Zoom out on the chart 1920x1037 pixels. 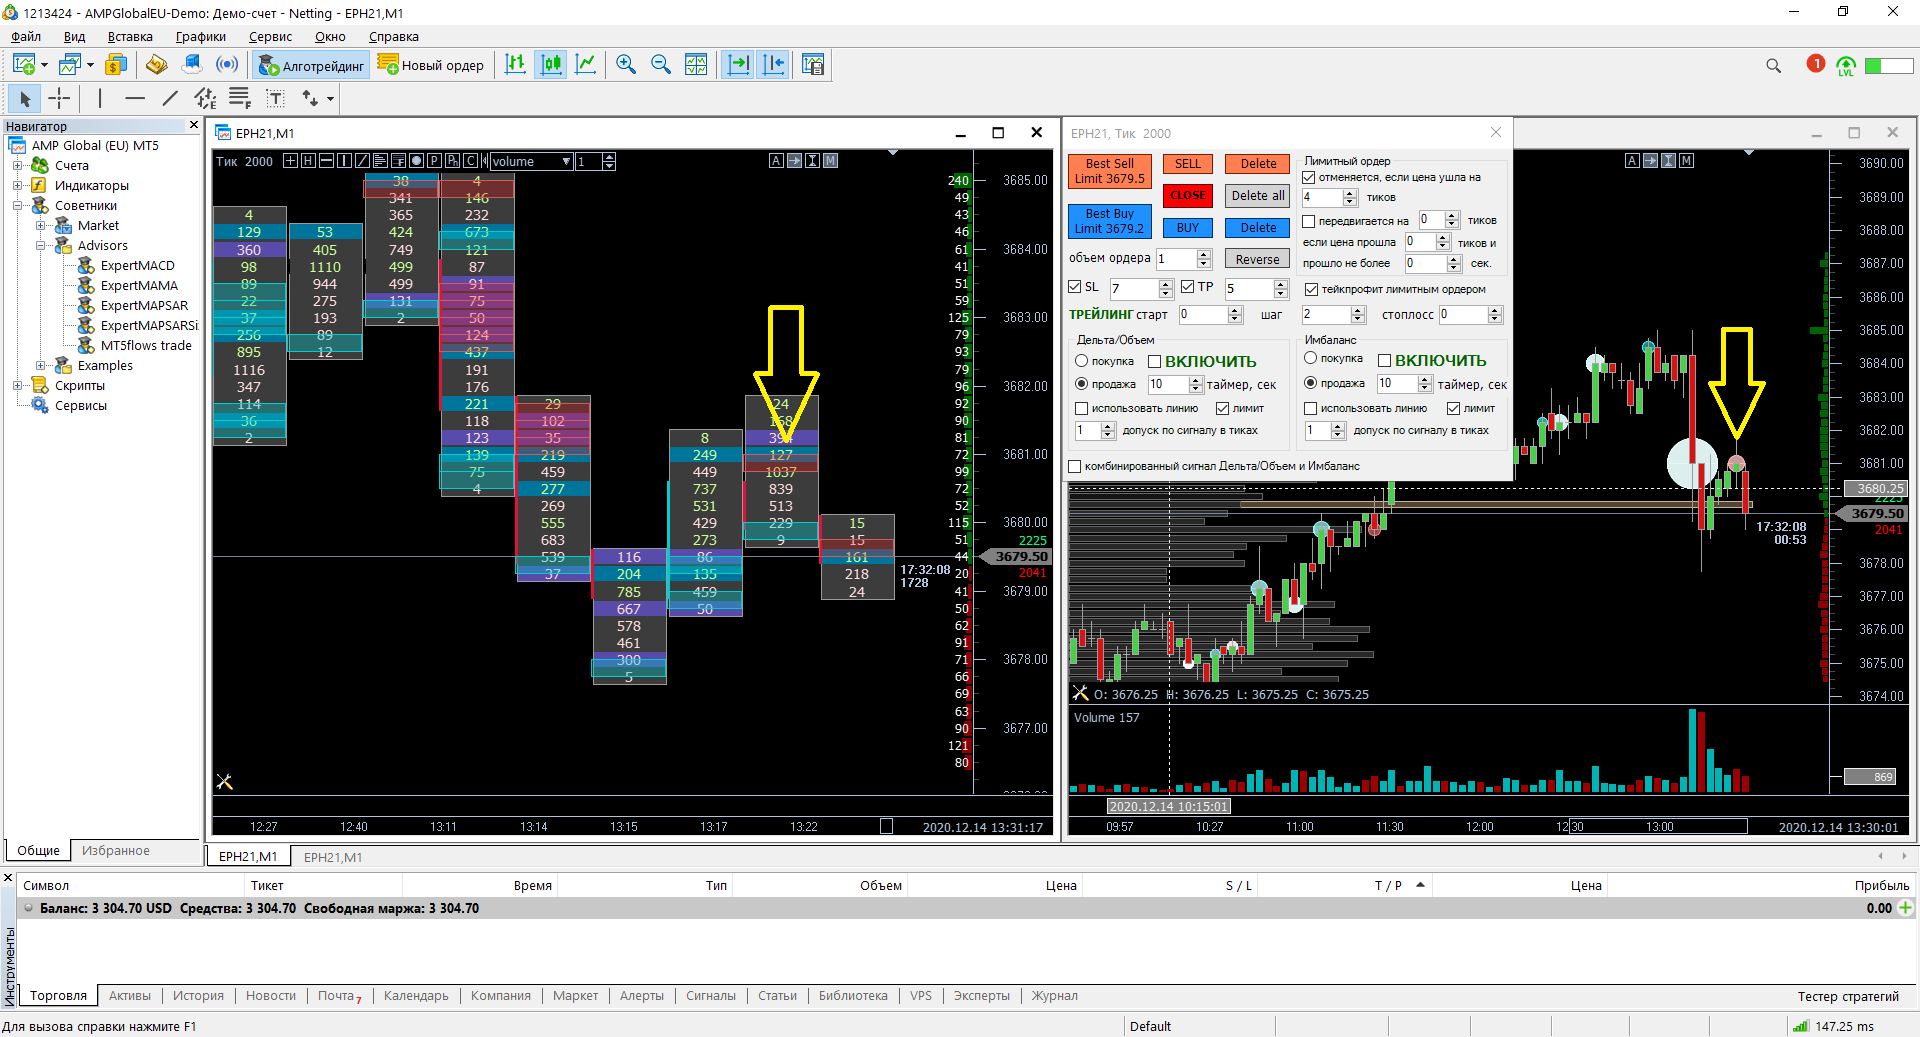coord(661,65)
